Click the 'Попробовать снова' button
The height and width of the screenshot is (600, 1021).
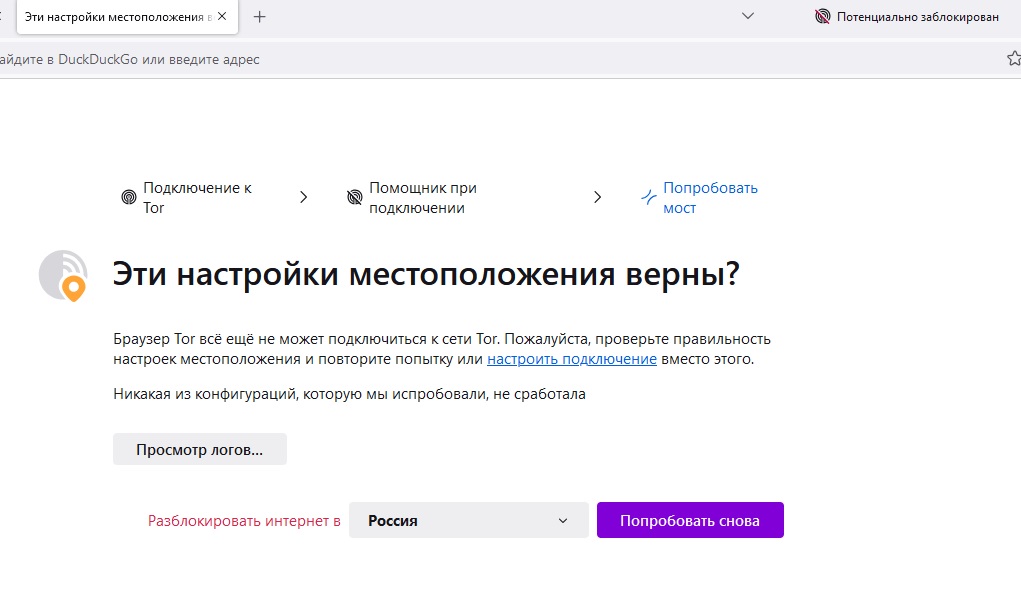point(690,520)
